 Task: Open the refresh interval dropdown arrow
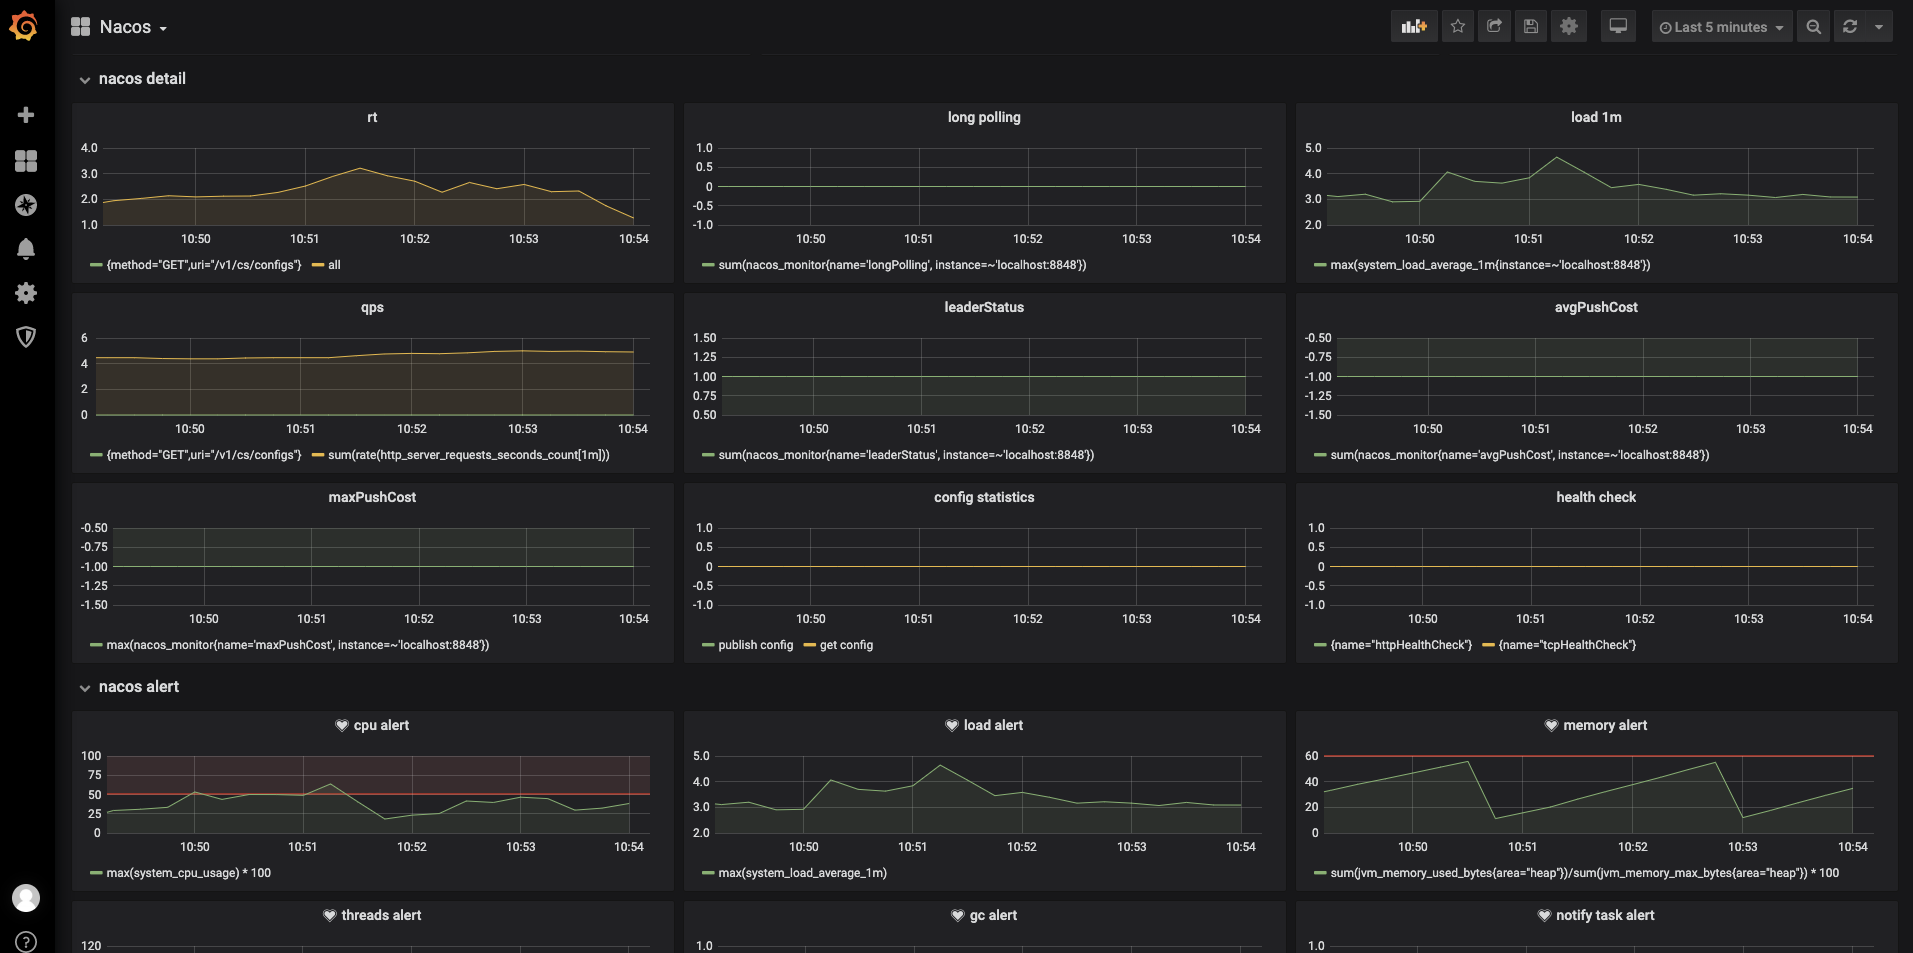(x=1880, y=27)
